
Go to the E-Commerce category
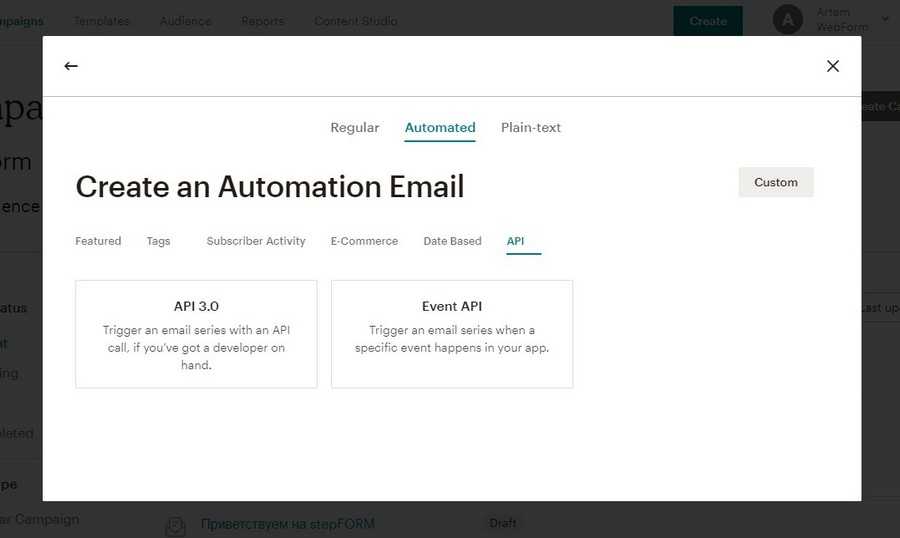pyautogui.click(x=364, y=241)
